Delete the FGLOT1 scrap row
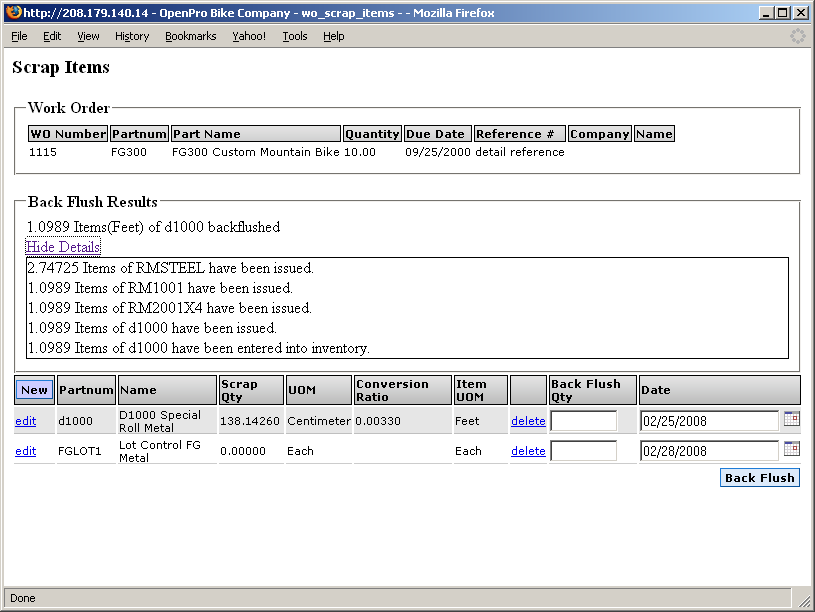 point(528,451)
